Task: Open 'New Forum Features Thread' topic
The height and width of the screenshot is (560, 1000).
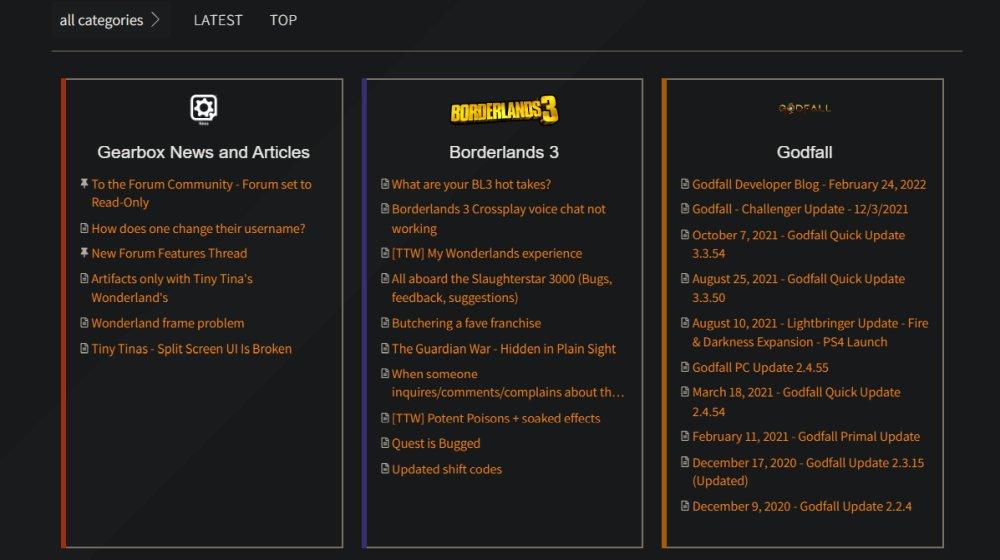Action: 169,253
